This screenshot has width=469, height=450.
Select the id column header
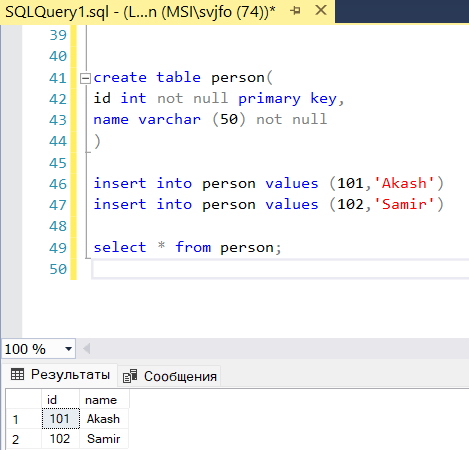[60, 399]
